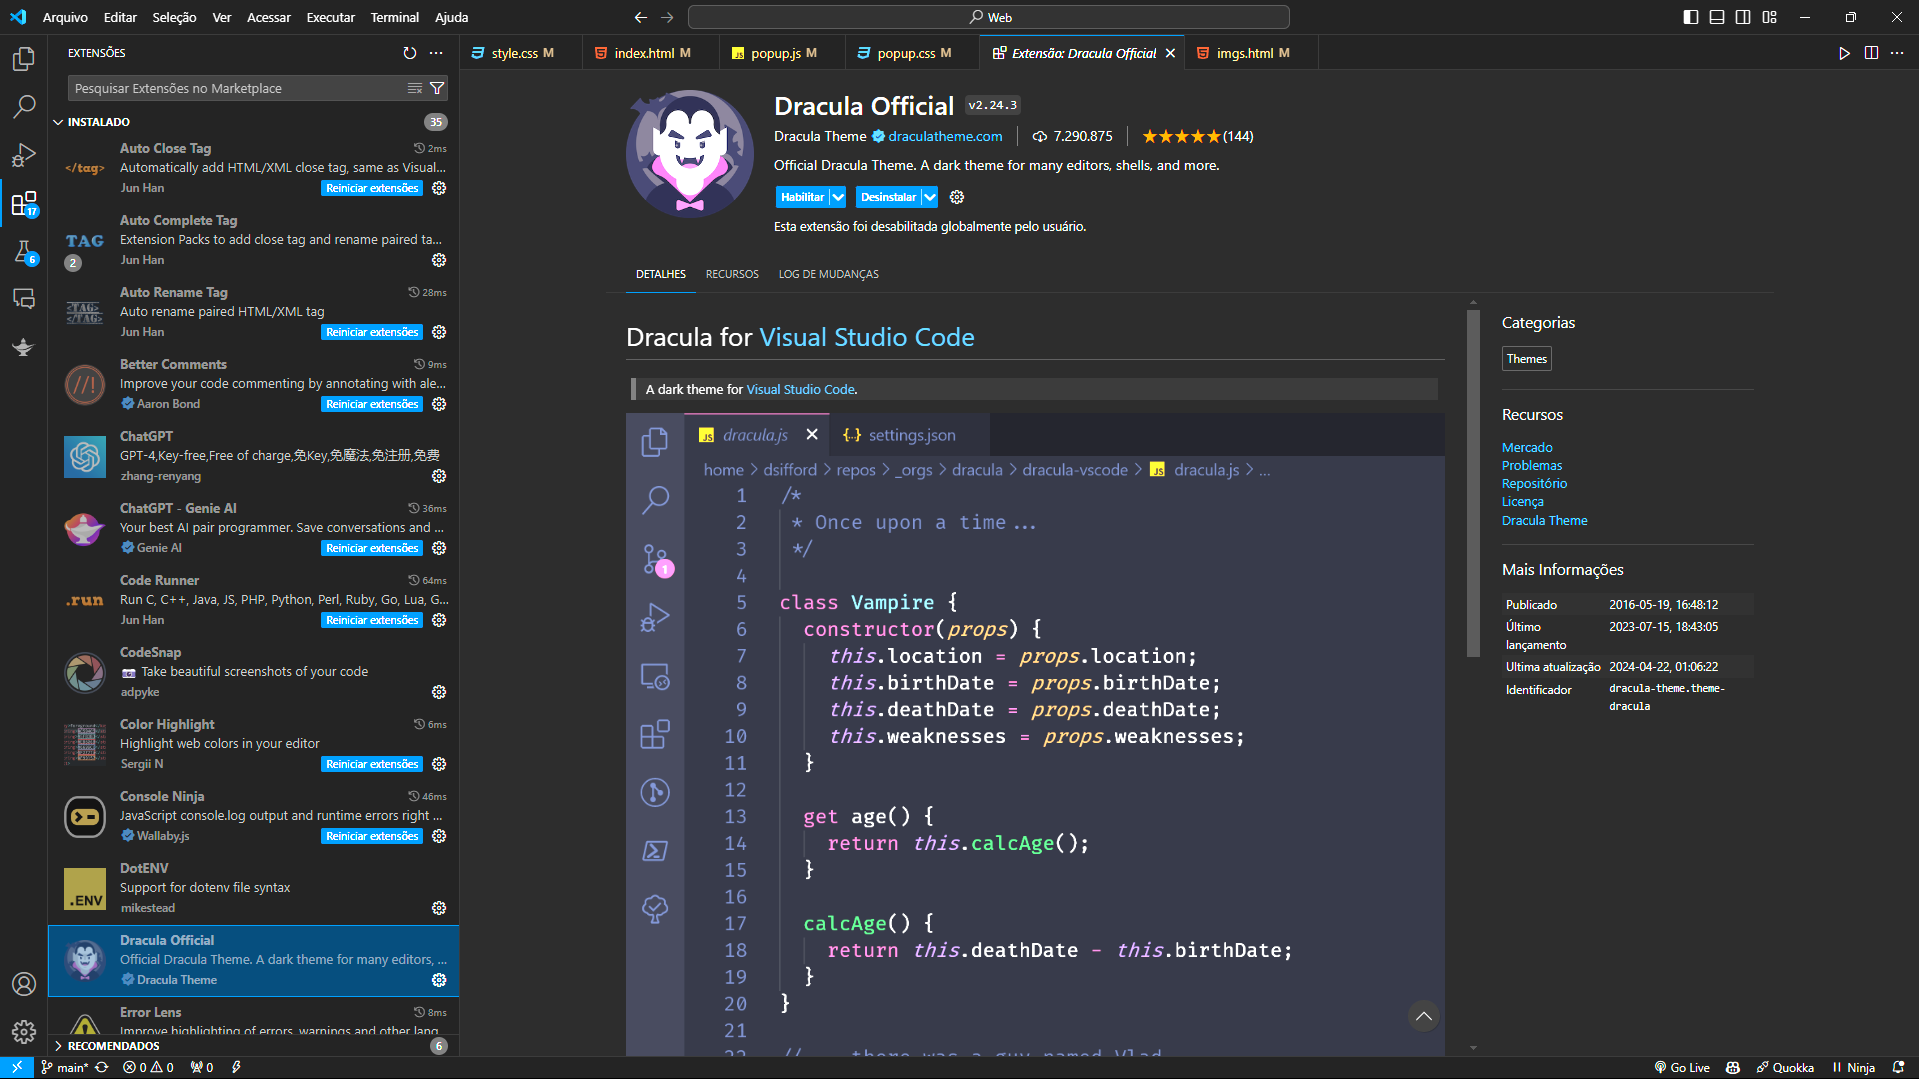Open the Manage gear in activity bar
The height and width of the screenshot is (1079, 1919).
coord(24,1031)
